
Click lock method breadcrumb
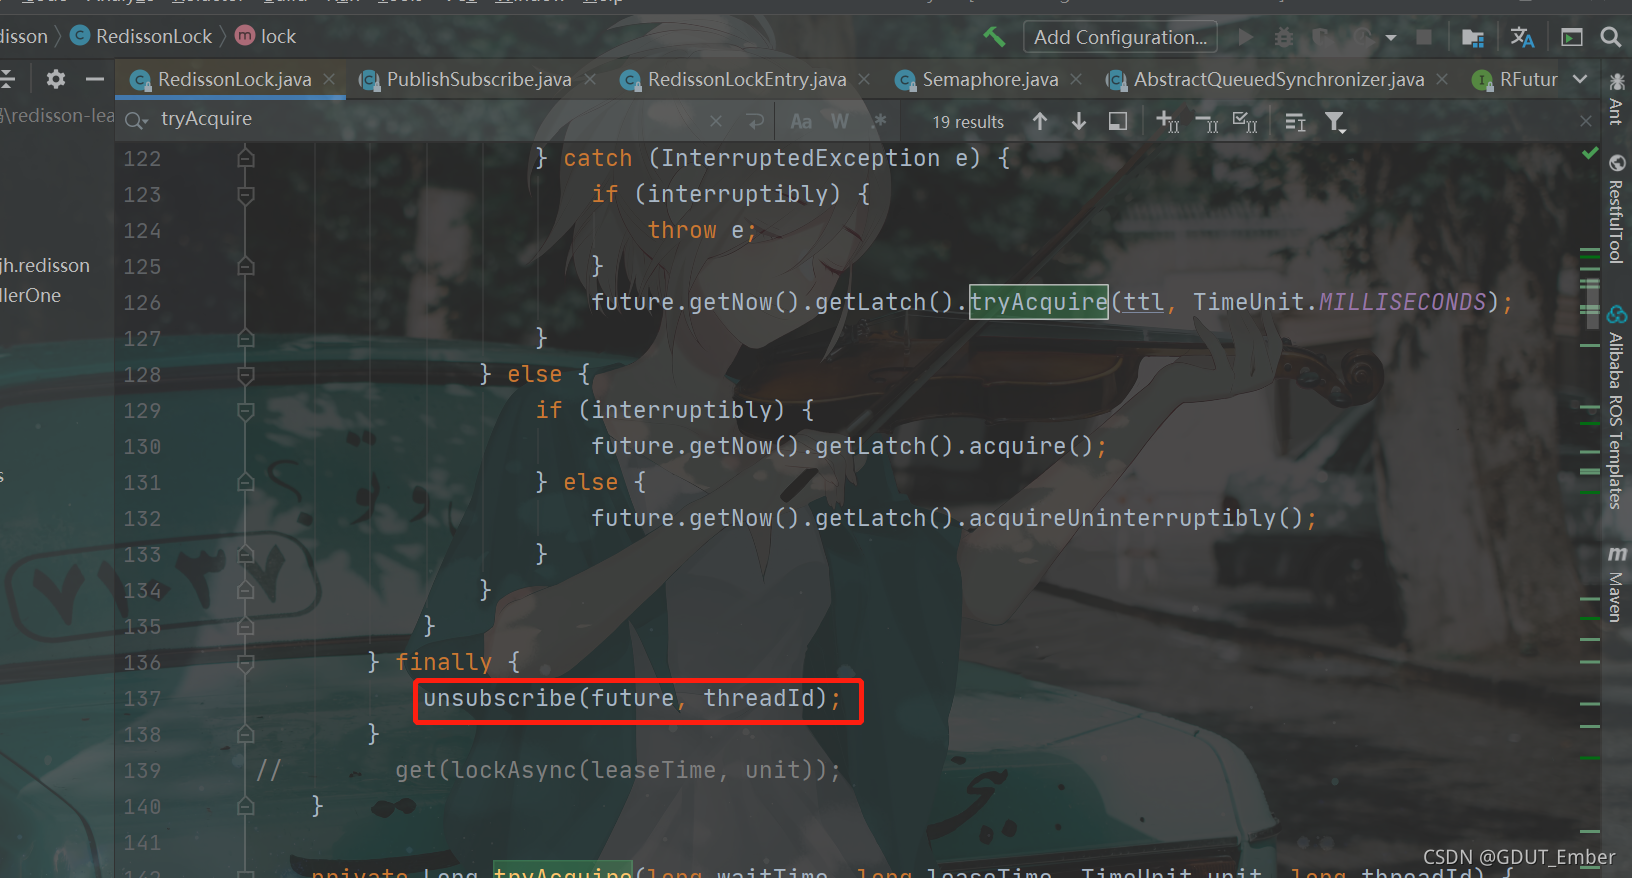tap(266, 37)
